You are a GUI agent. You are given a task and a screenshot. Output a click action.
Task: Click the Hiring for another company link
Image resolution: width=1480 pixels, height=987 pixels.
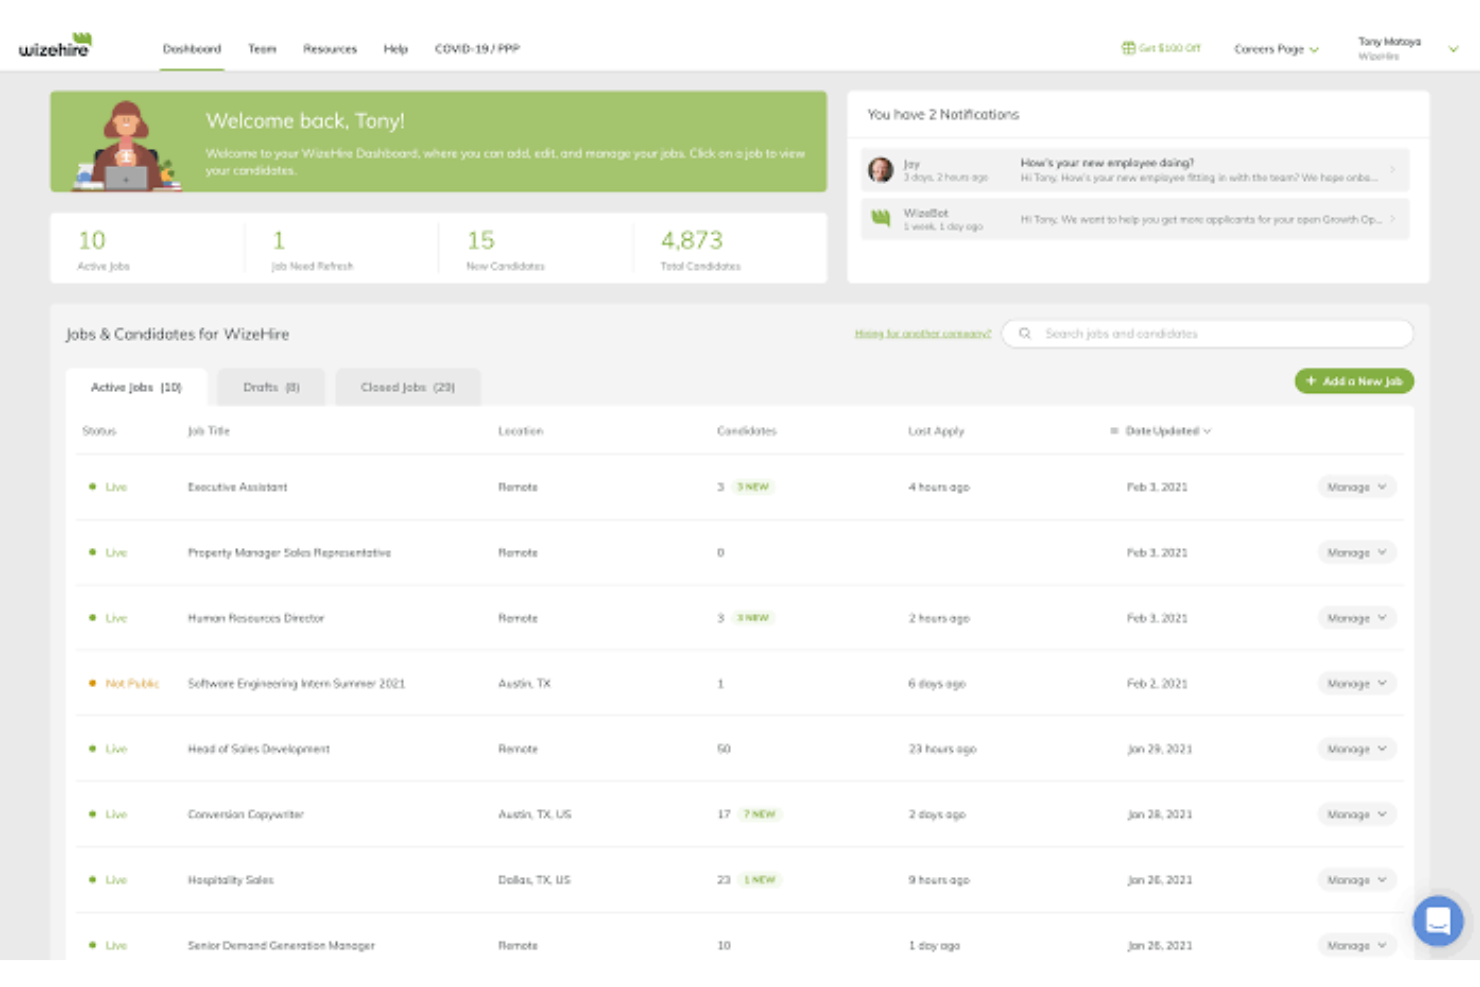(923, 334)
